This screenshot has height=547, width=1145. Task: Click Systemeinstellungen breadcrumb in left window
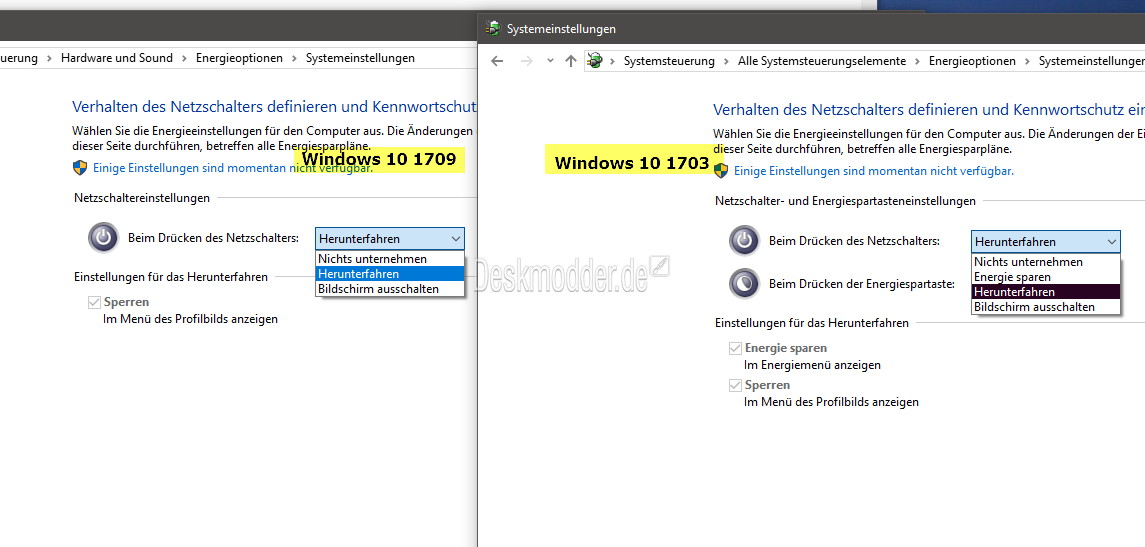tap(360, 58)
